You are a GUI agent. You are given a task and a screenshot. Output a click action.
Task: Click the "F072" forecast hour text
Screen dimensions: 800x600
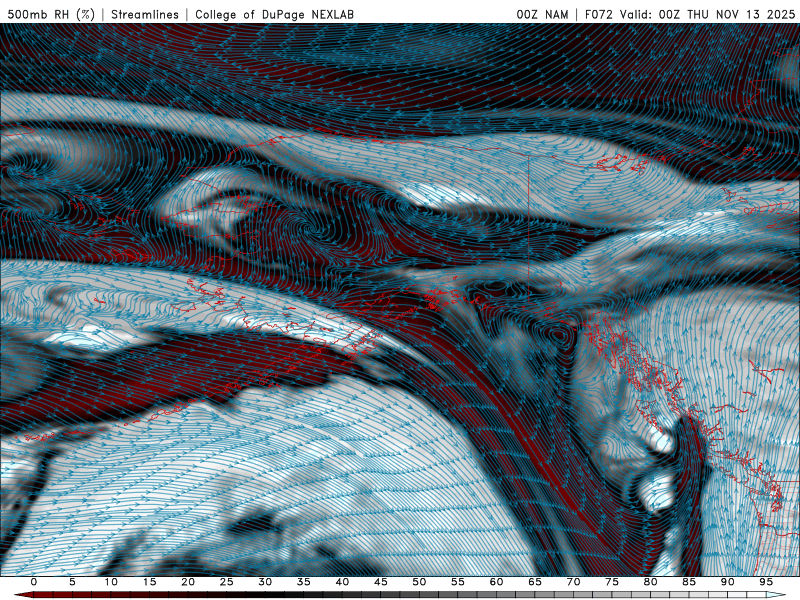599,14
